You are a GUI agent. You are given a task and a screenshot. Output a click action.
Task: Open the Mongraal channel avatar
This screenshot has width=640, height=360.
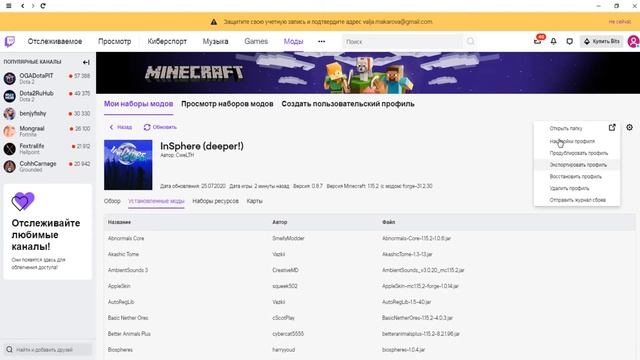(10, 131)
